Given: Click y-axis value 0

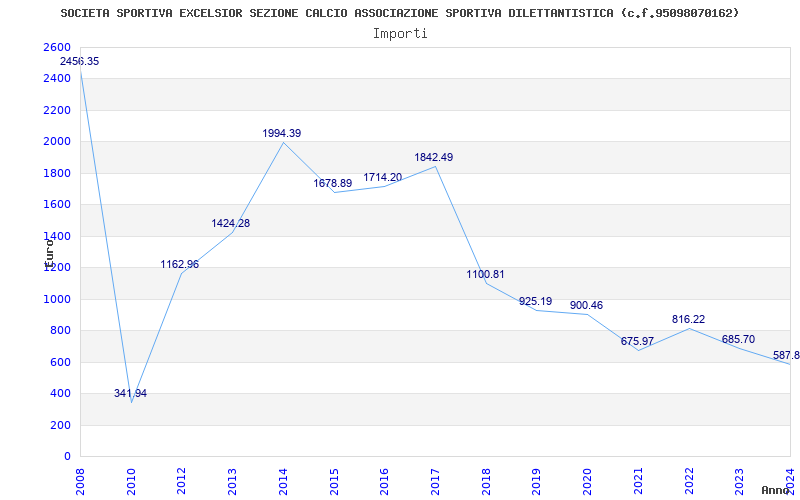Looking at the screenshot, I should (x=67, y=457).
